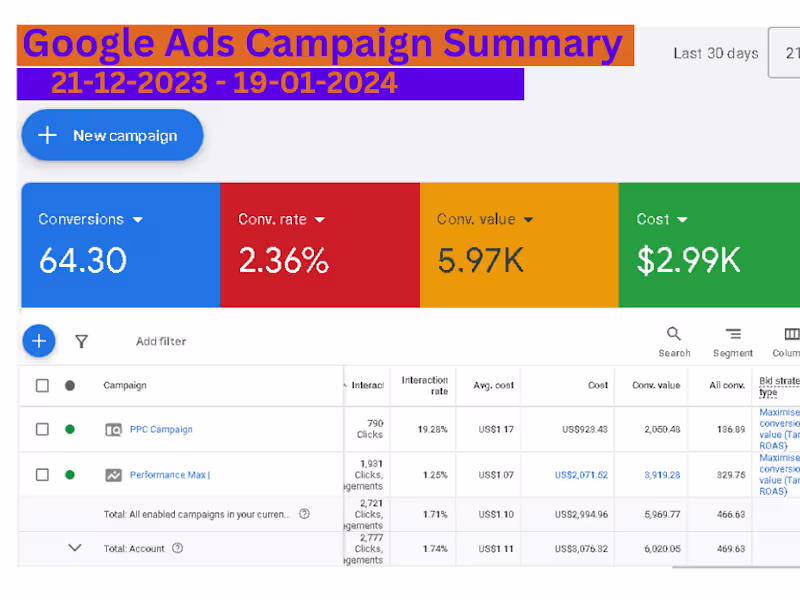Open the Conversions metric dropdown
This screenshot has width=800, height=600.
[x=90, y=219]
